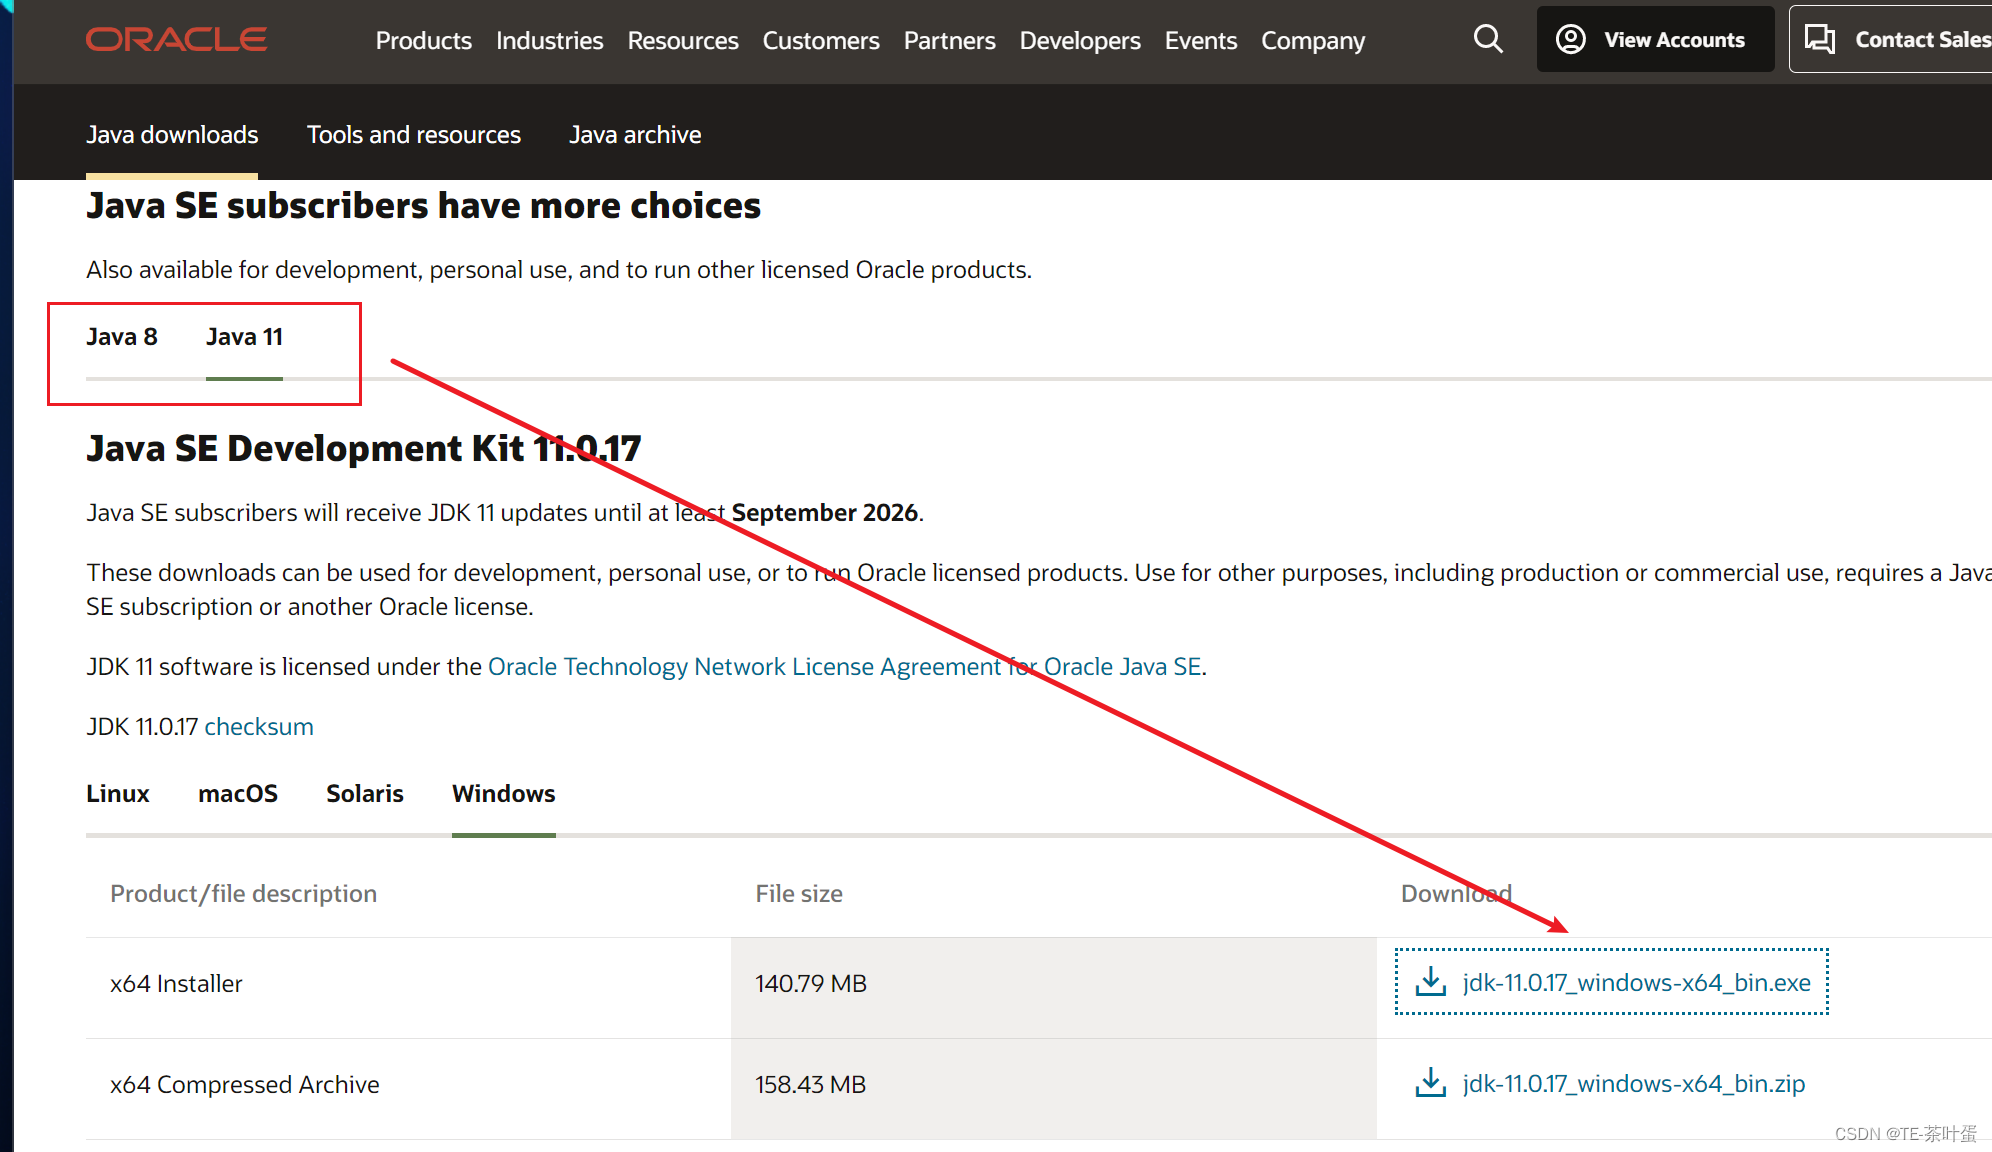Click the 158.43 MB file size cell

pyautogui.click(x=1054, y=1088)
